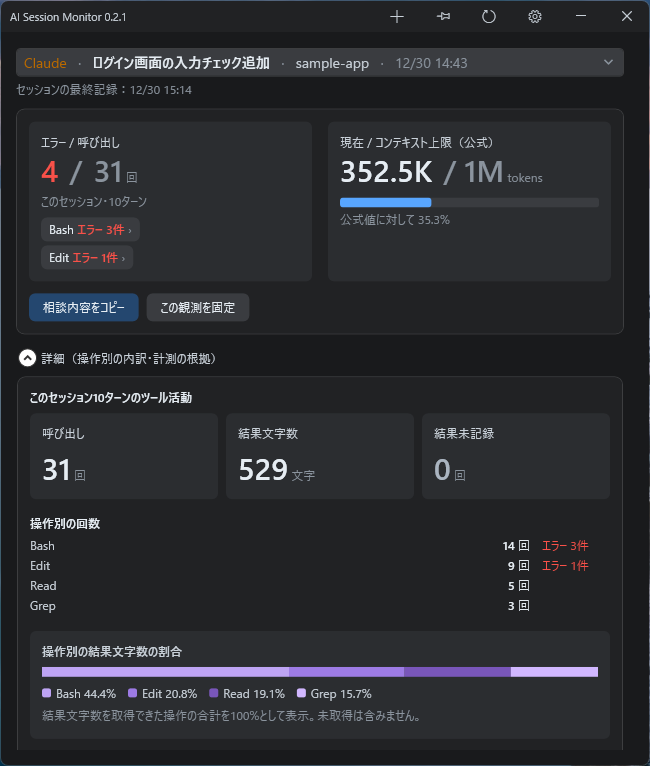This screenshot has height=766, width=650.
Task: Click the 352.5K token value
Action: tap(386, 172)
